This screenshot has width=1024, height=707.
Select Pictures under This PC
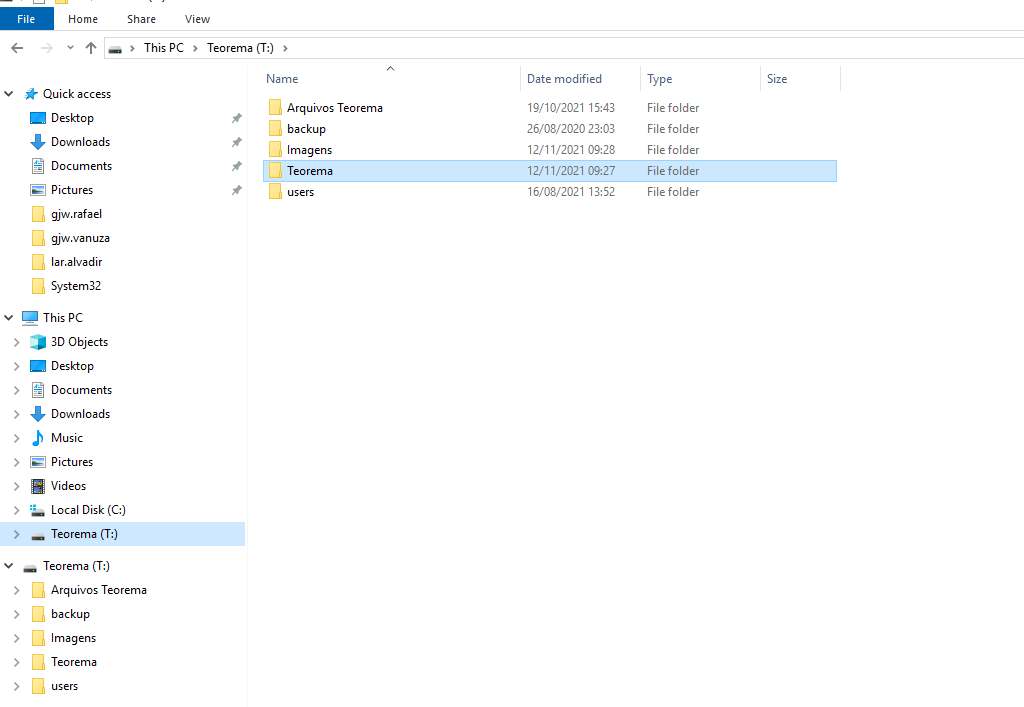tap(72, 462)
